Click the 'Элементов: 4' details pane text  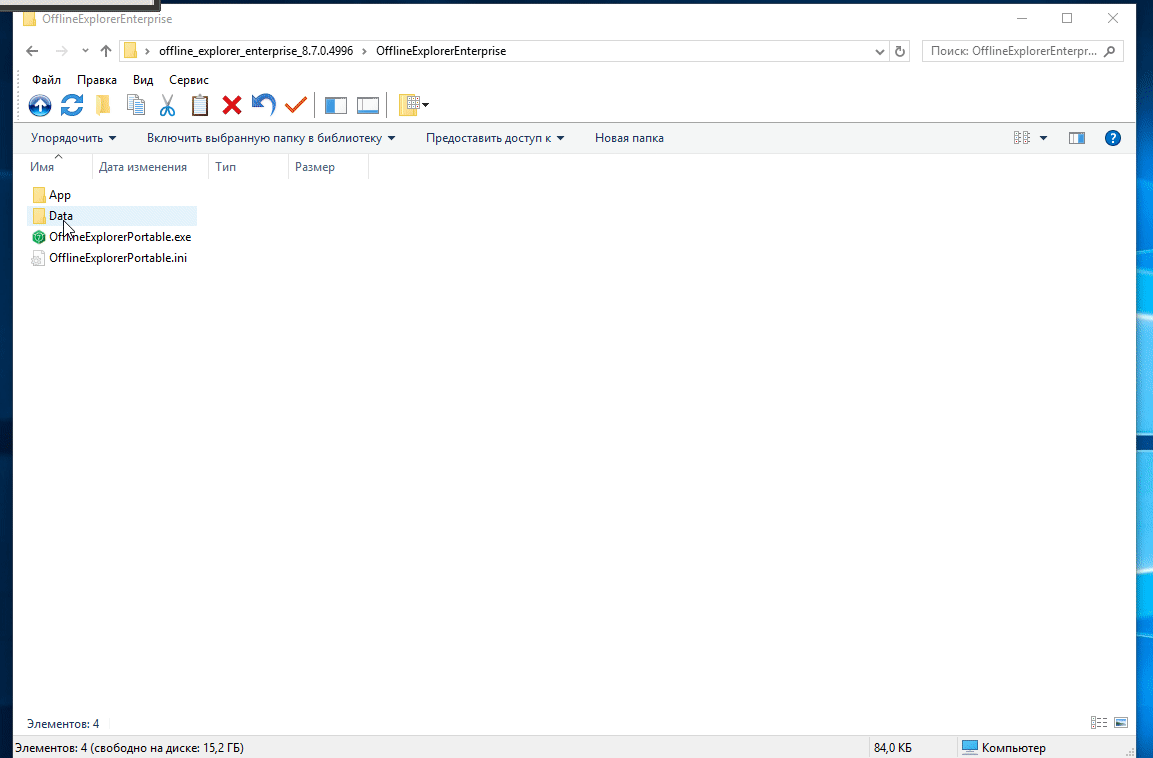(x=63, y=724)
